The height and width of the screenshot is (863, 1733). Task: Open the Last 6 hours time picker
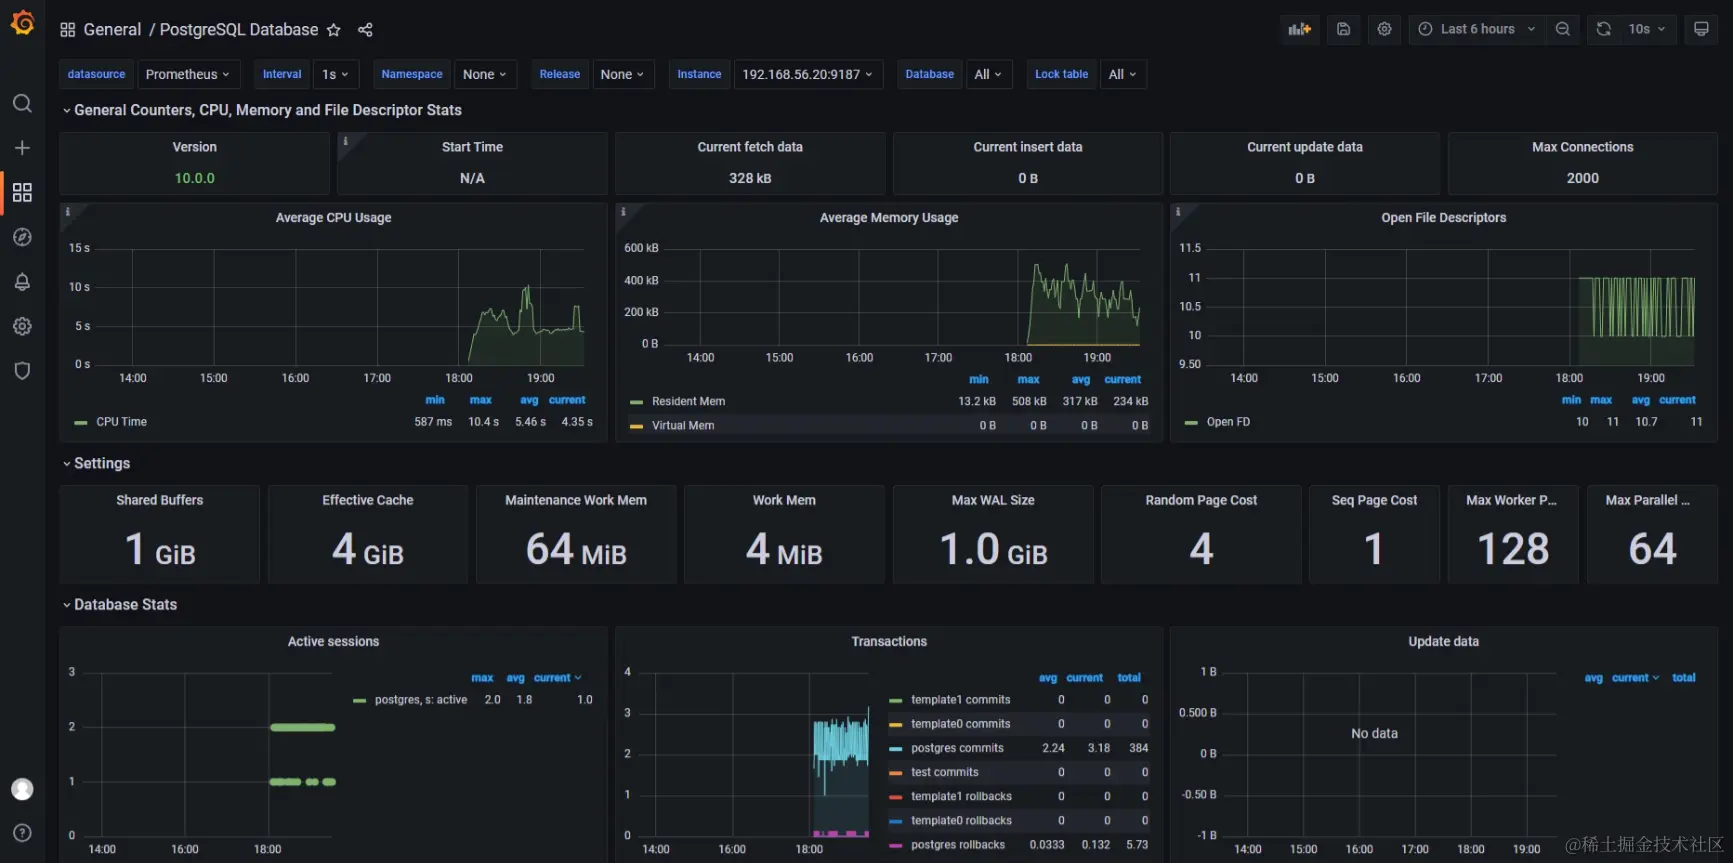click(1476, 29)
